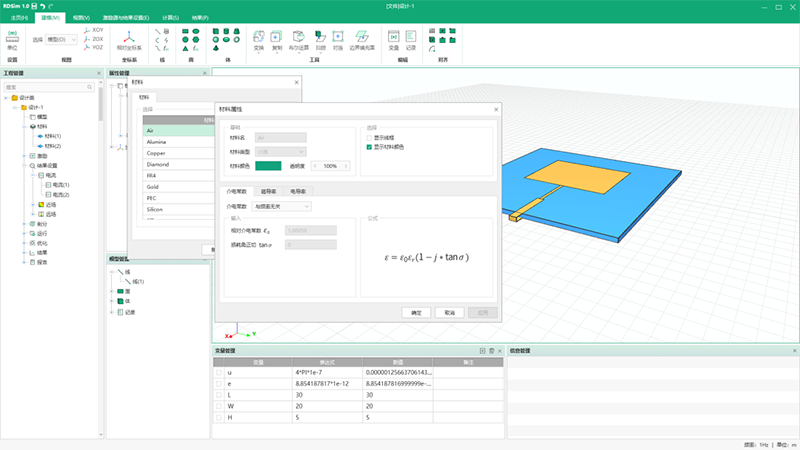
Task: Collapse the 材料 node in project tree
Action: (x=23, y=127)
